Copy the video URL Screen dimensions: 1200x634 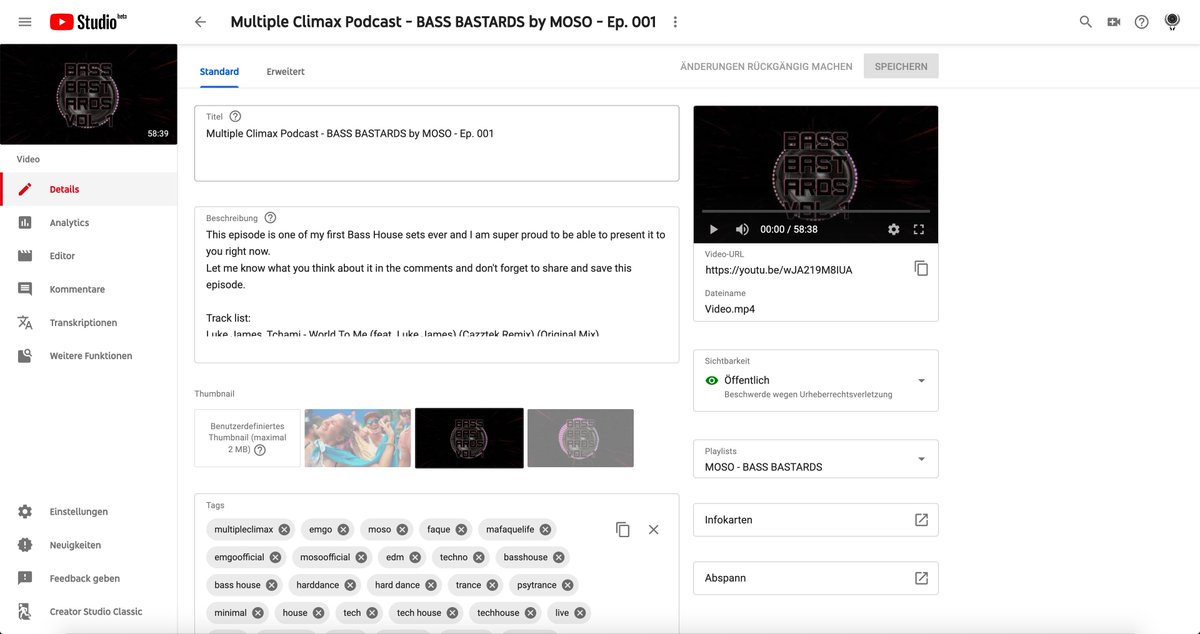921,268
